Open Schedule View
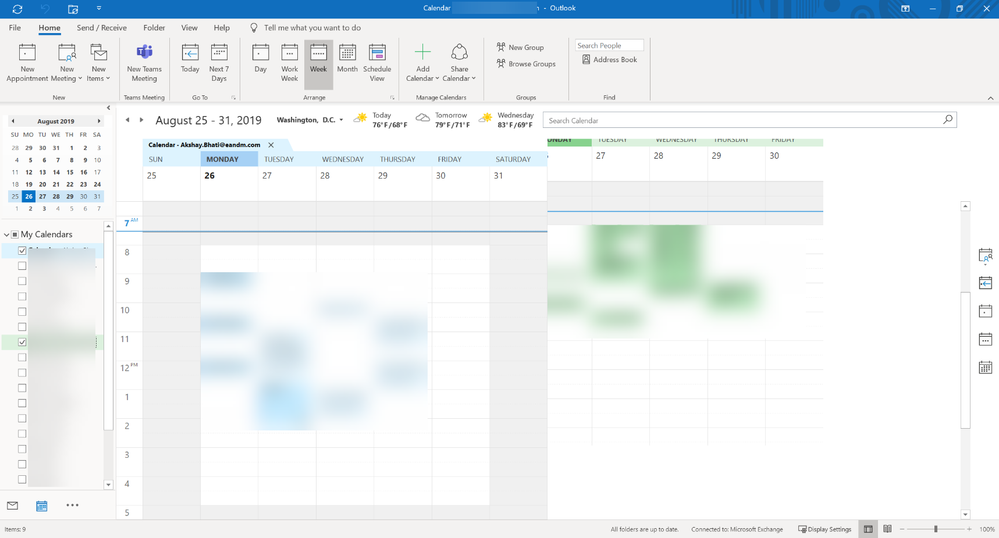 click(x=377, y=62)
